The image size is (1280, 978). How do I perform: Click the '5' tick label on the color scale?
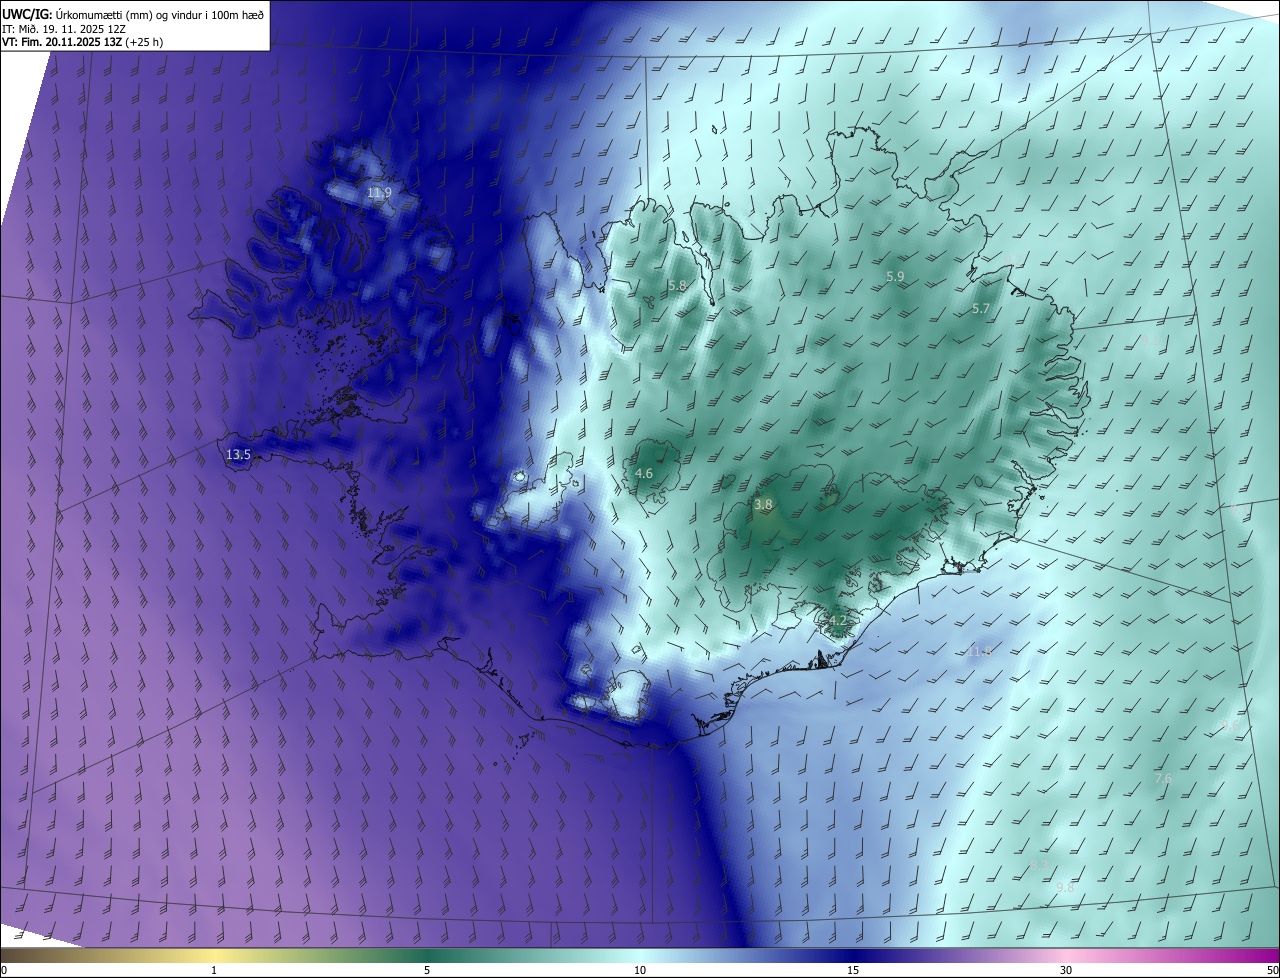coord(427,971)
